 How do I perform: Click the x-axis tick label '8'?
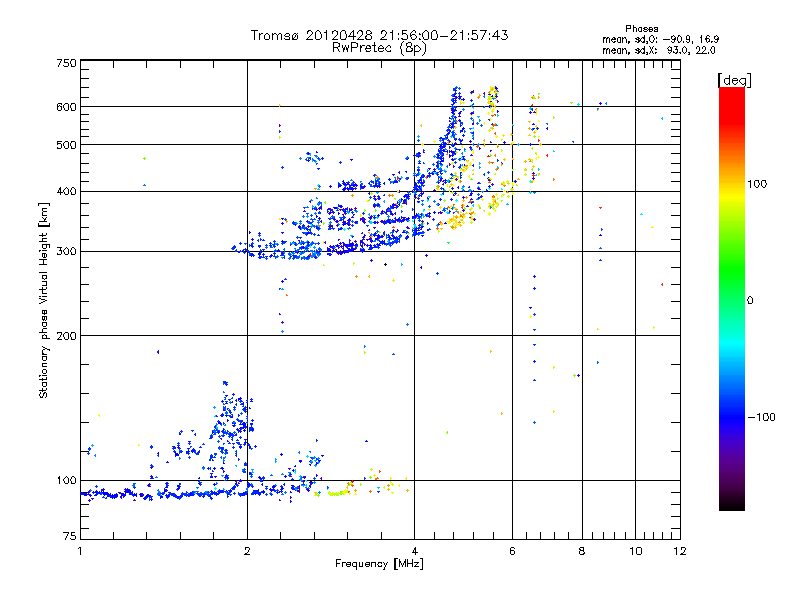(582, 551)
